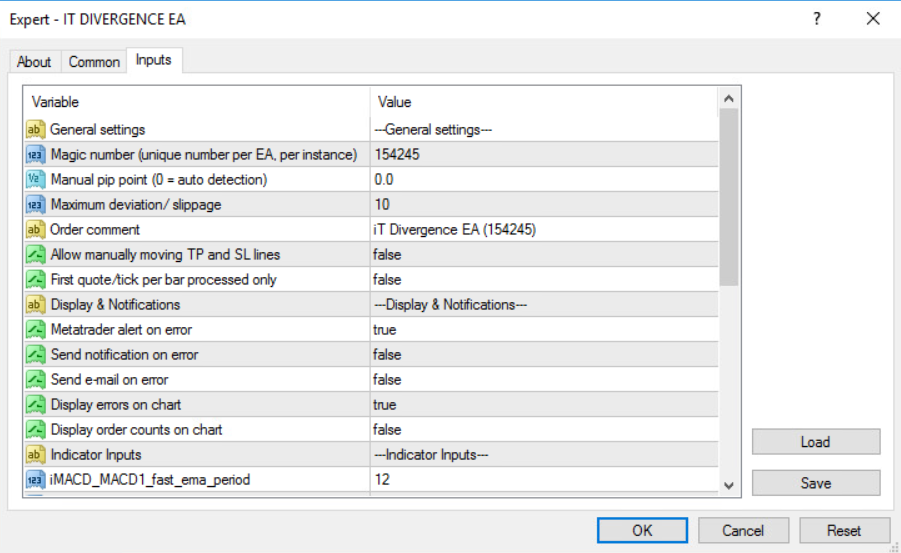Reset inputs to defaults
901x553 pixels.
pos(844,530)
